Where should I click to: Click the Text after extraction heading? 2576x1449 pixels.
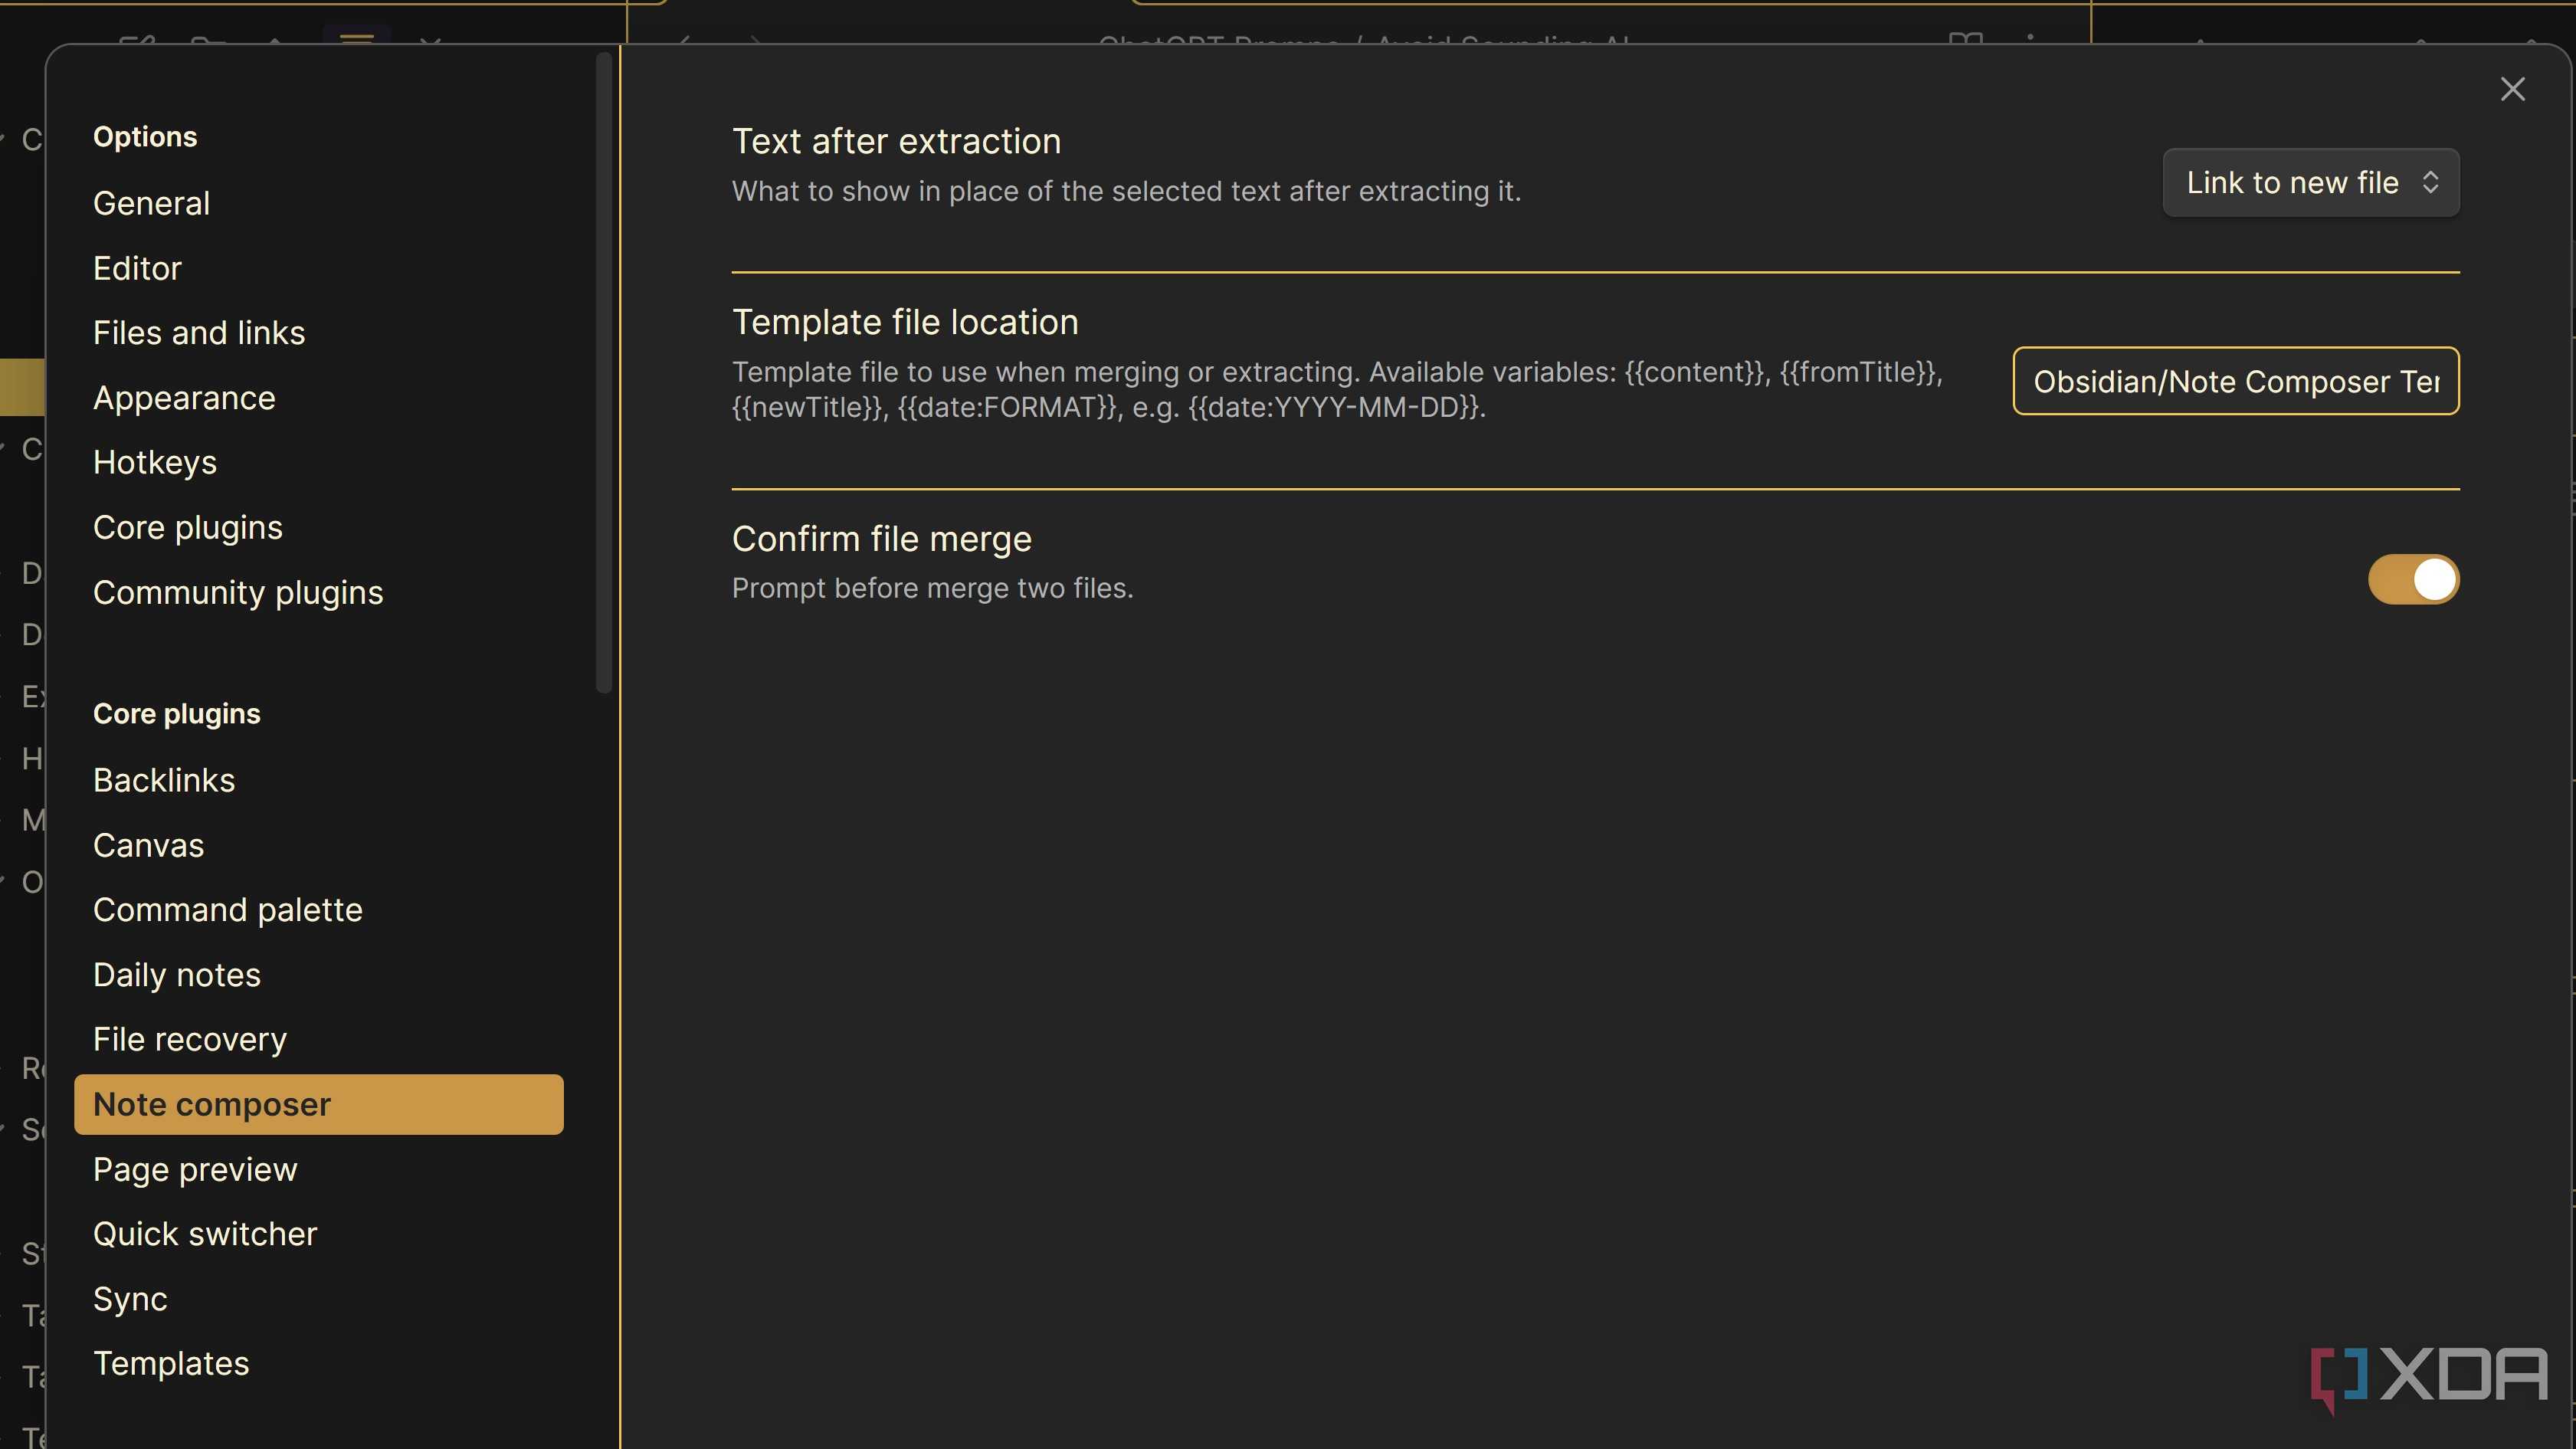point(896,141)
